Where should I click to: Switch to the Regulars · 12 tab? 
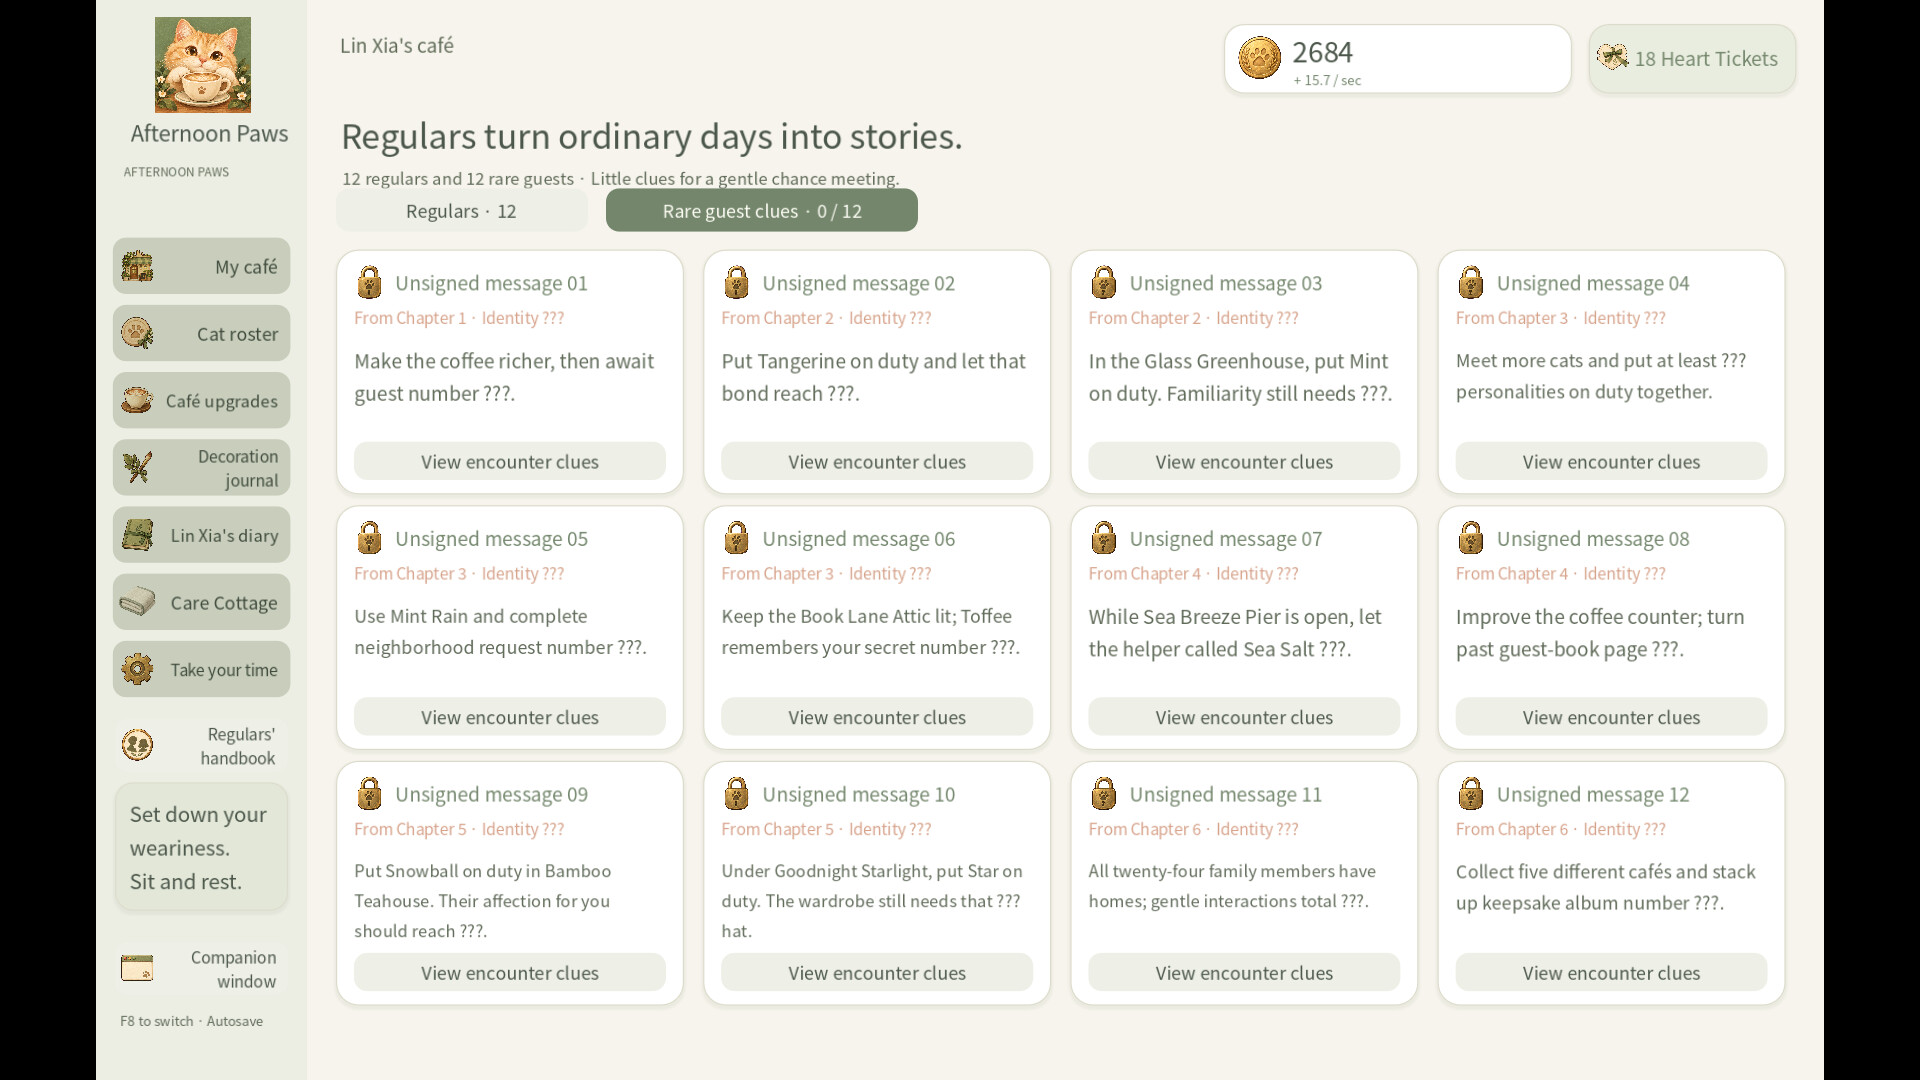point(461,211)
